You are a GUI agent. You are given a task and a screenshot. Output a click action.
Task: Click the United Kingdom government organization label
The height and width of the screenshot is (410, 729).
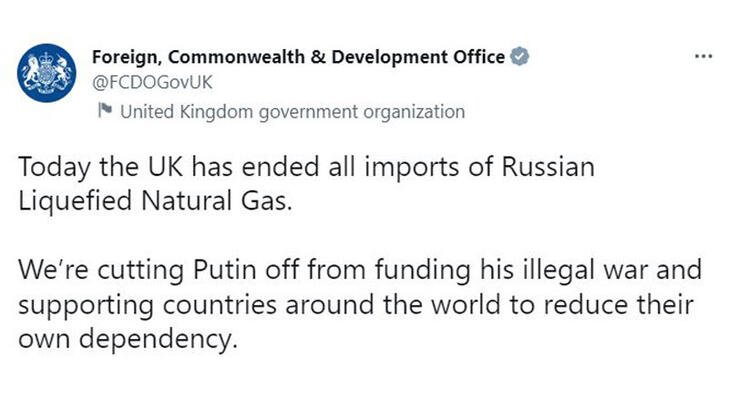(x=292, y=112)
